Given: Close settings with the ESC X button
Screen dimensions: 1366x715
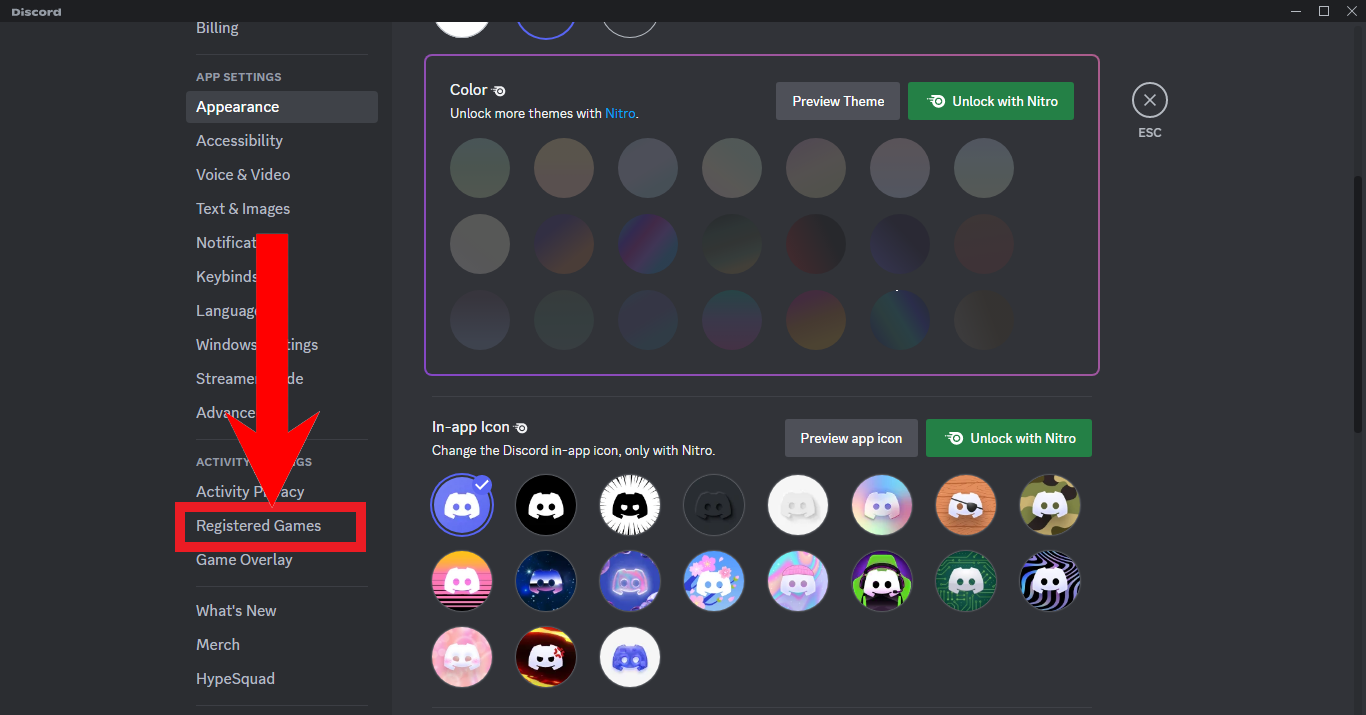Looking at the screenshot, I should pos(1150,100).
